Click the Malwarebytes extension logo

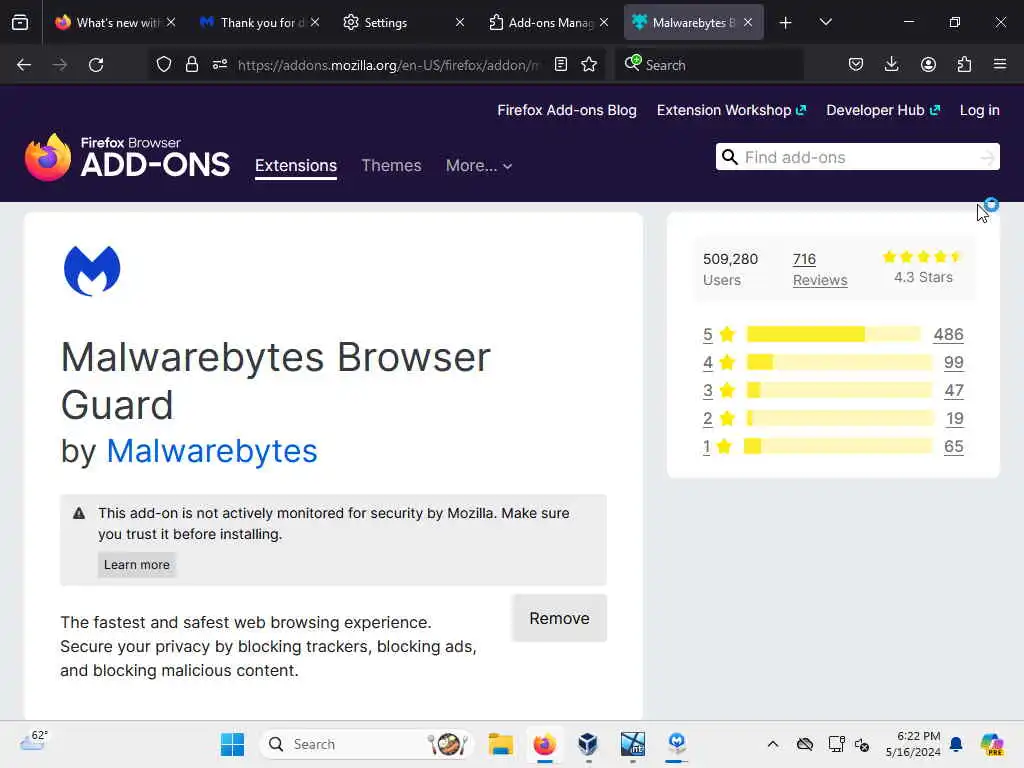point(92,271)
